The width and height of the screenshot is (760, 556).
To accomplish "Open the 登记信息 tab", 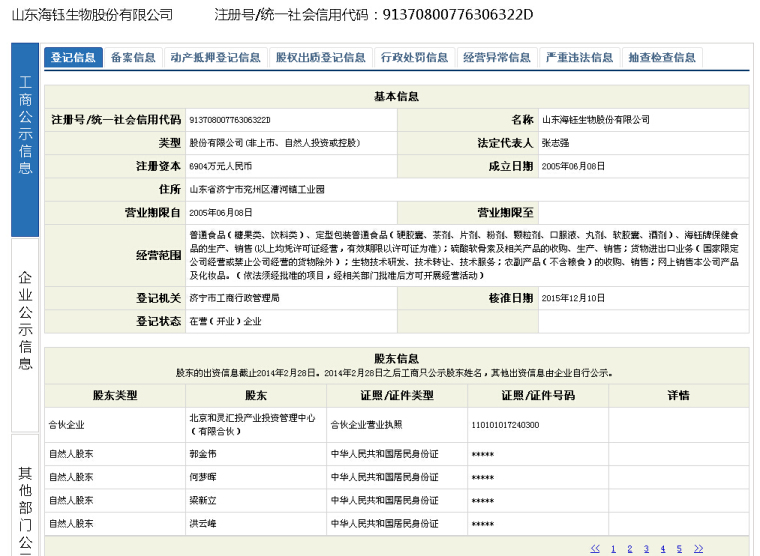I will (73, 57).
